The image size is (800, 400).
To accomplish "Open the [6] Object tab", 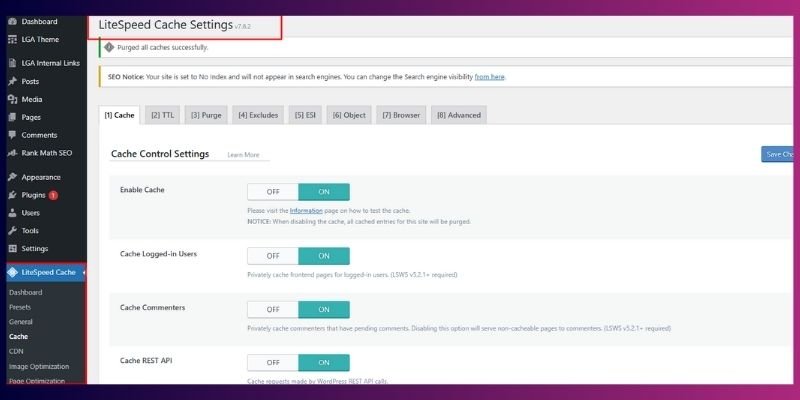I will [349, 115].
